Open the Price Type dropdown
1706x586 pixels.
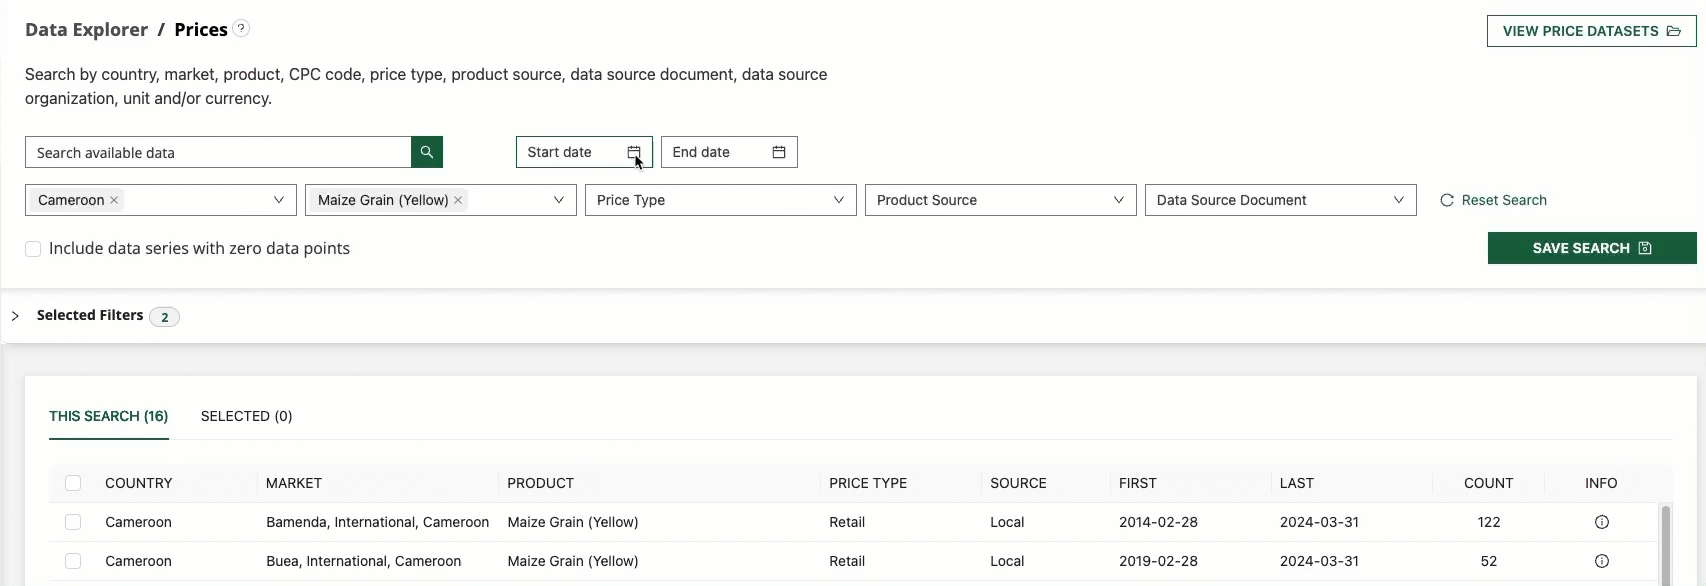[720, 200]
